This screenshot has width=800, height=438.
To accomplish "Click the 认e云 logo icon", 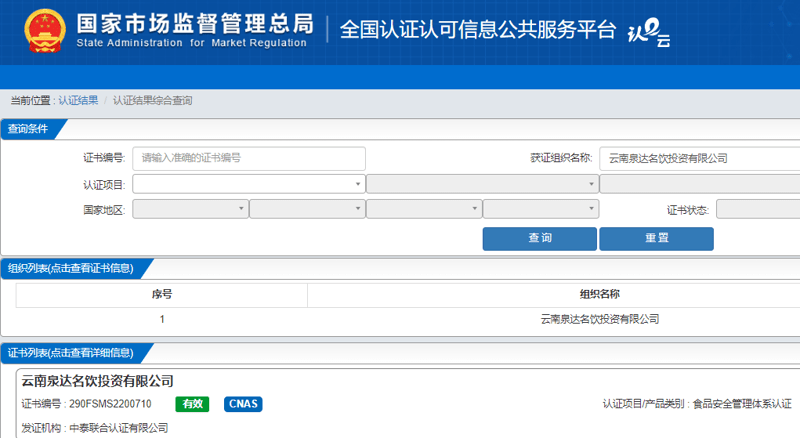I will pos(648,33).
